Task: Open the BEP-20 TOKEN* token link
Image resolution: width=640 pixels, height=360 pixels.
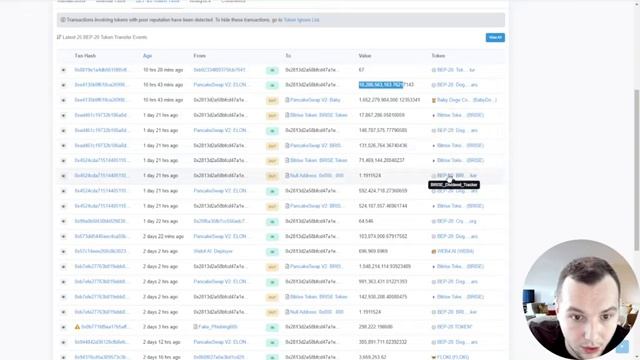Action: (454, 327)
